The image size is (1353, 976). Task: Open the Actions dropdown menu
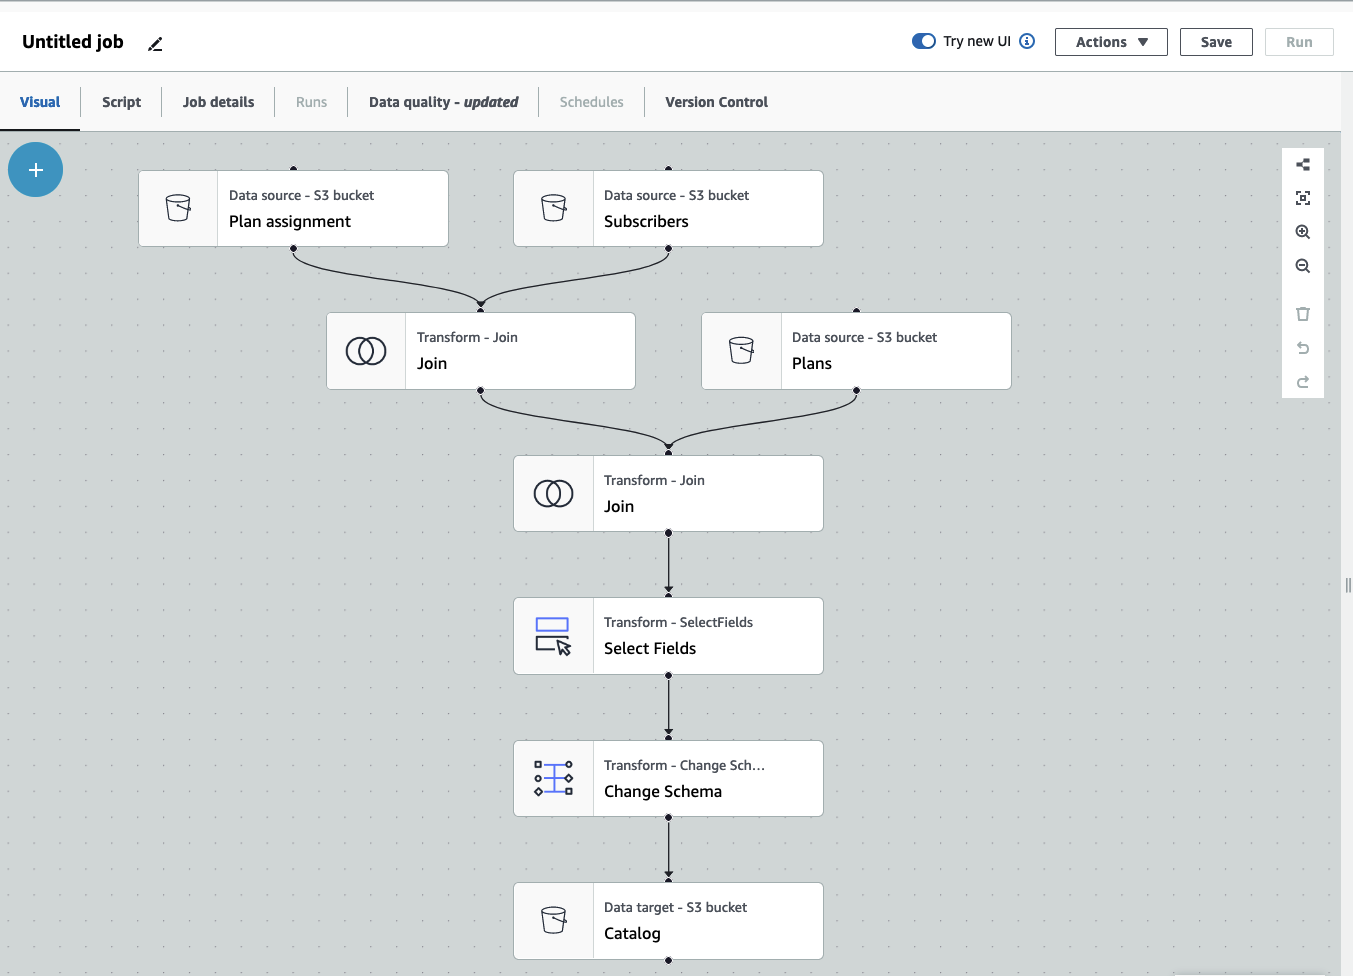[x=1110, y=42]
